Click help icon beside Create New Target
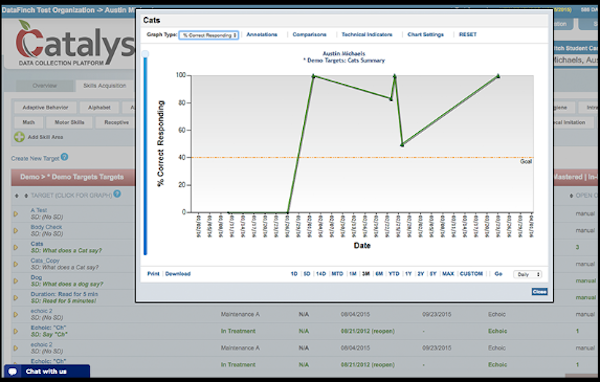This screenshot has width=600, height=382. 64,157
